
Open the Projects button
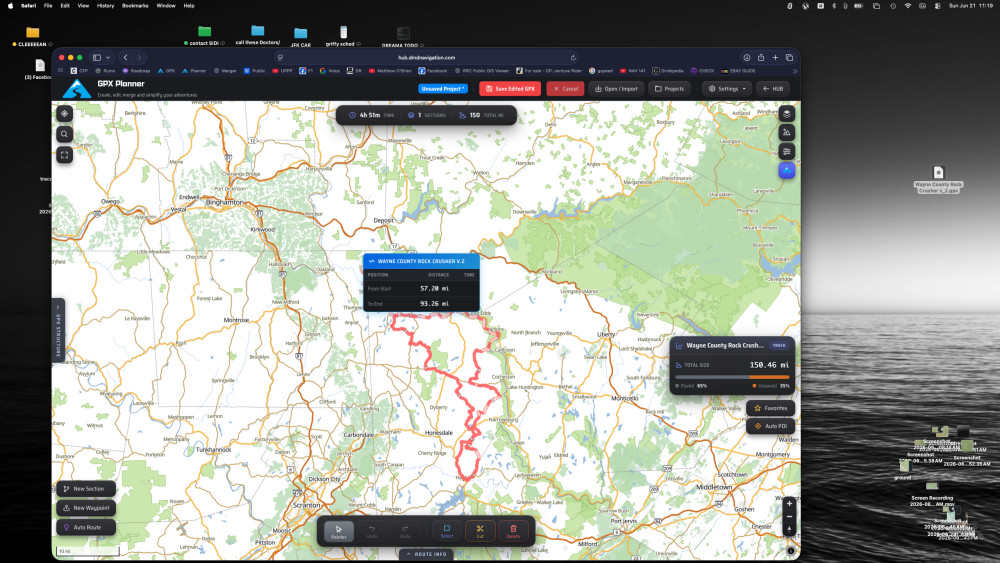coord(670,89)
